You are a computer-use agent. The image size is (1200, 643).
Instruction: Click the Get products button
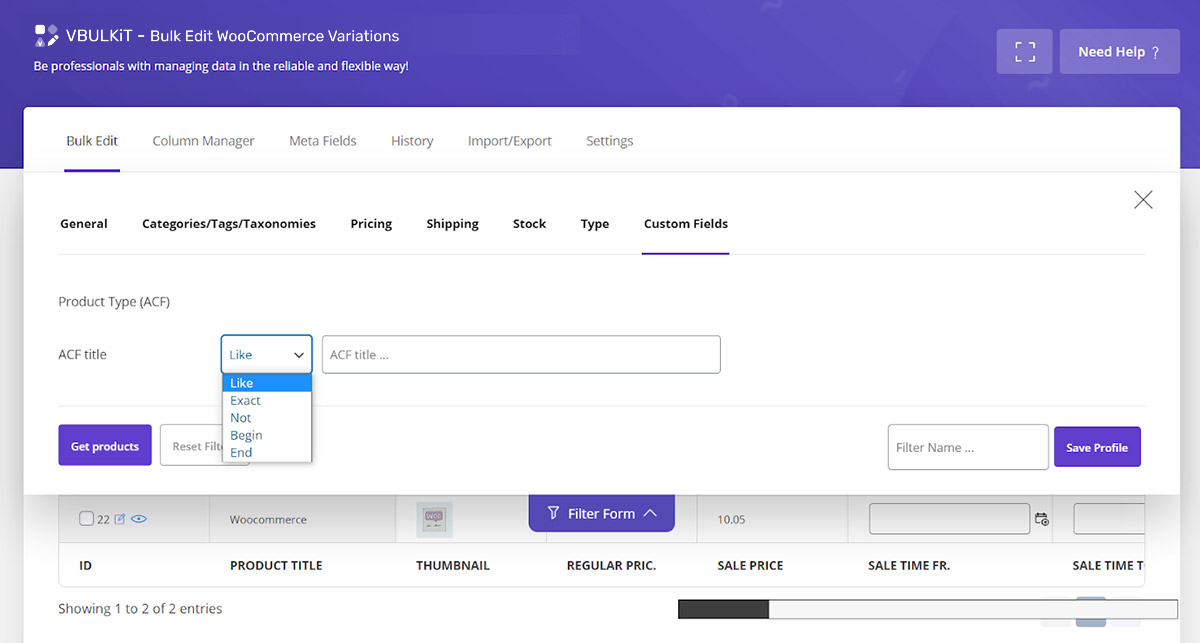[105, 446]
